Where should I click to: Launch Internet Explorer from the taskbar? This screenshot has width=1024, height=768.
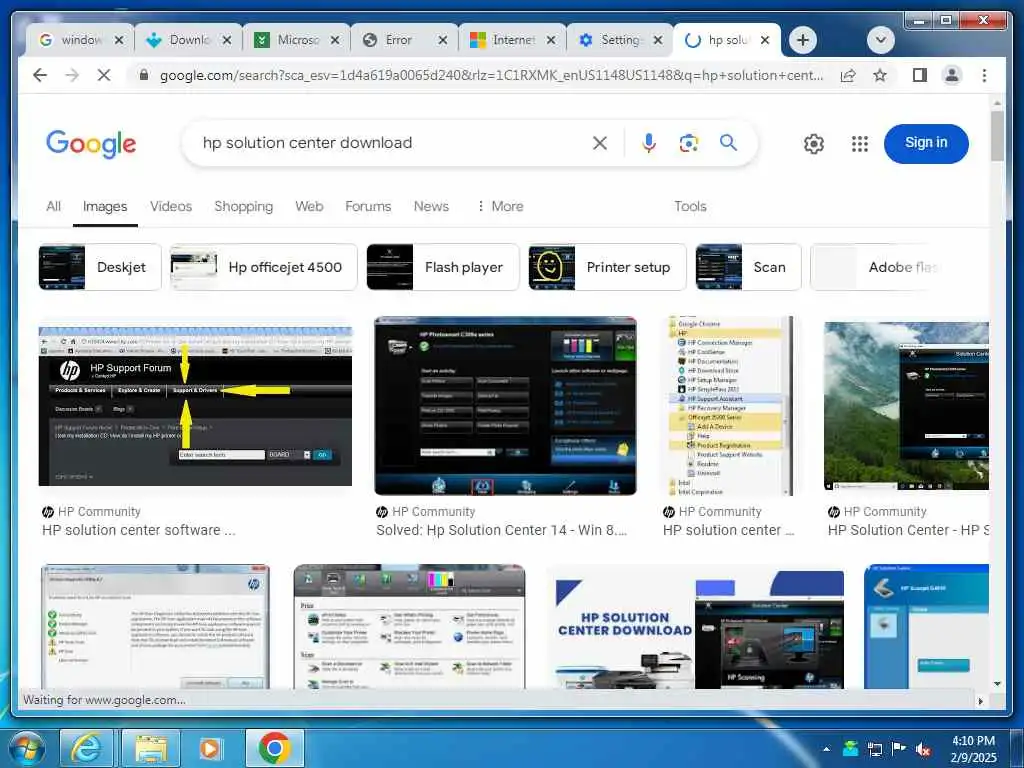coord(86,748)
